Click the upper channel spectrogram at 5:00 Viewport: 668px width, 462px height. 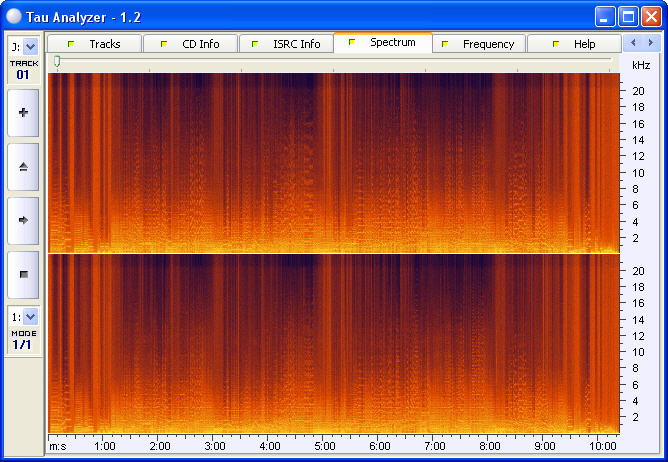[x=324, y=160]
